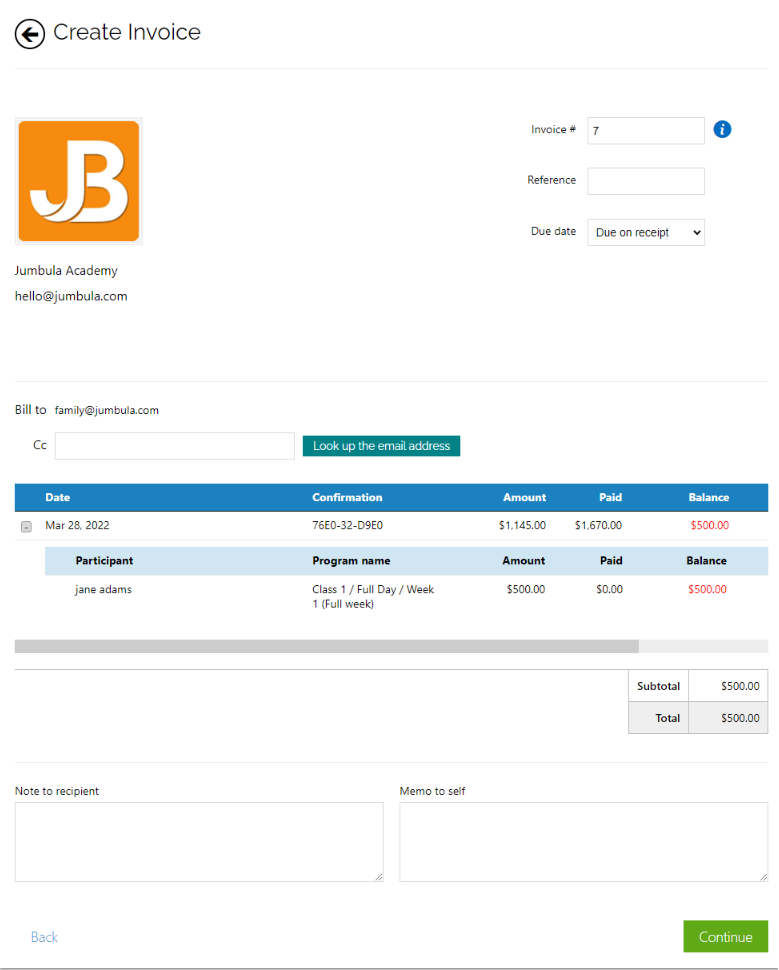
Task: Click the Continue button
Action: pos(725,937)
